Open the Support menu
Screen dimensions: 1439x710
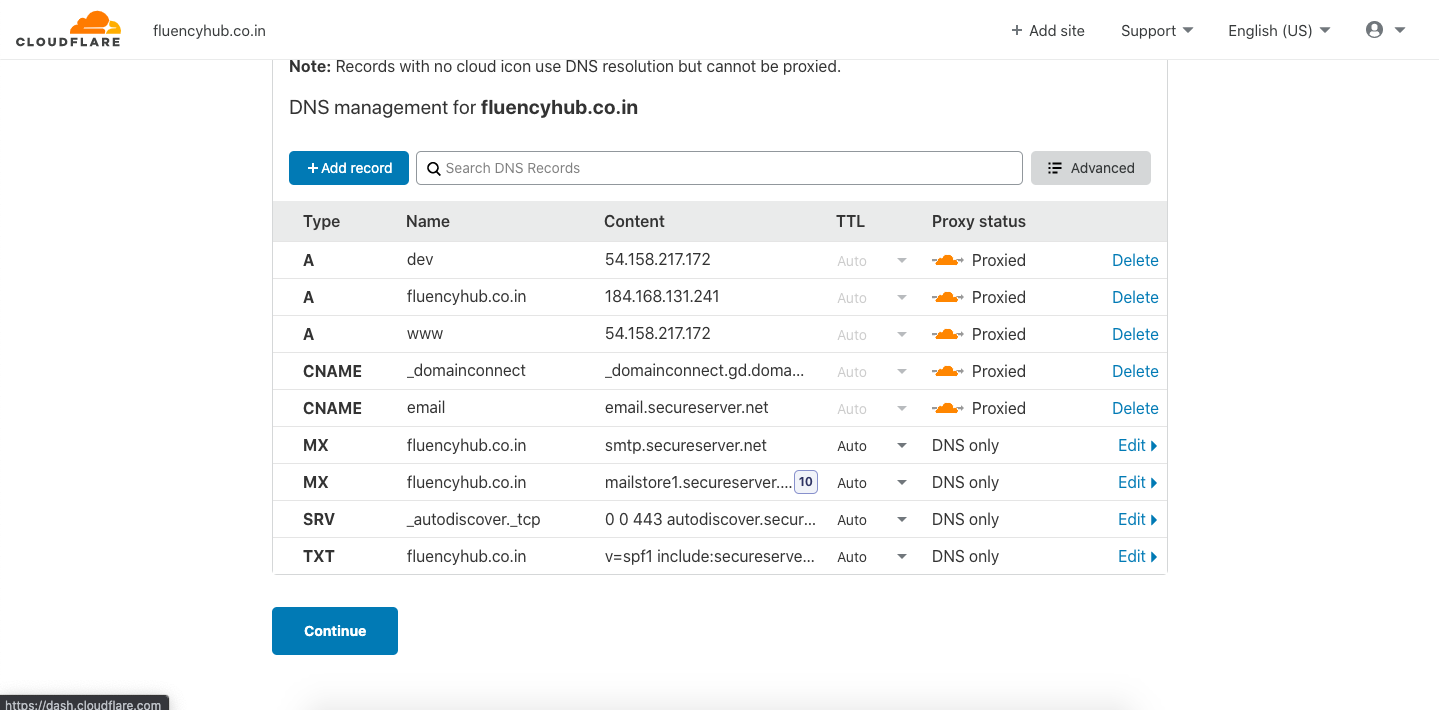[1157, 30]
